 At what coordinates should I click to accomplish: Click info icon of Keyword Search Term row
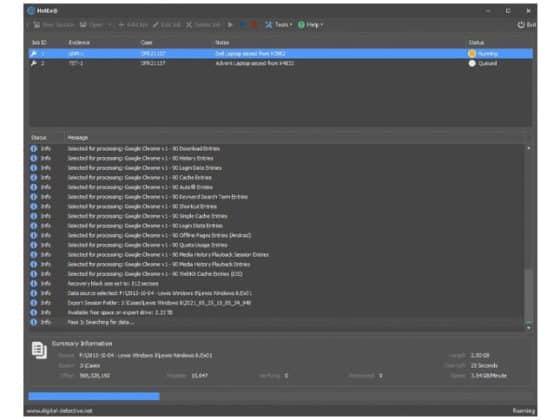pos(34,197)
